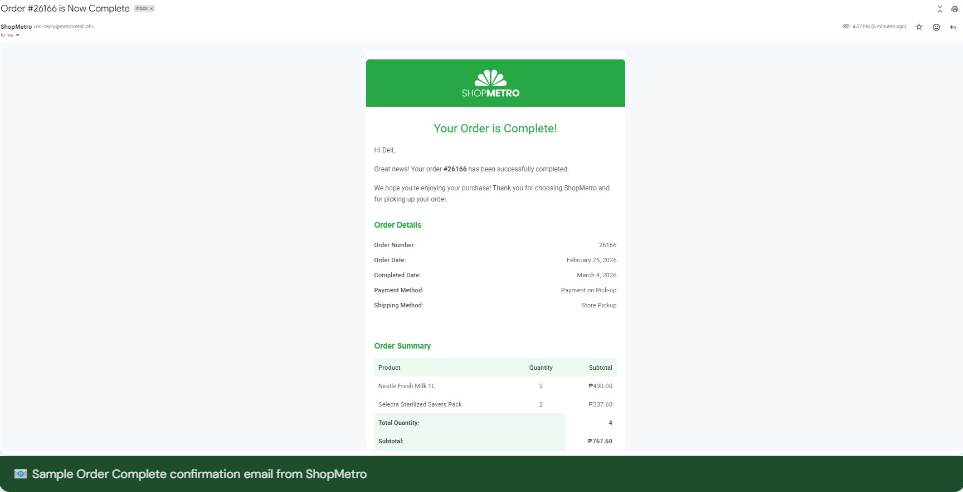963x492 pixels.
Task: Remove the Inbox label via its x
Action: click(152, 9)
